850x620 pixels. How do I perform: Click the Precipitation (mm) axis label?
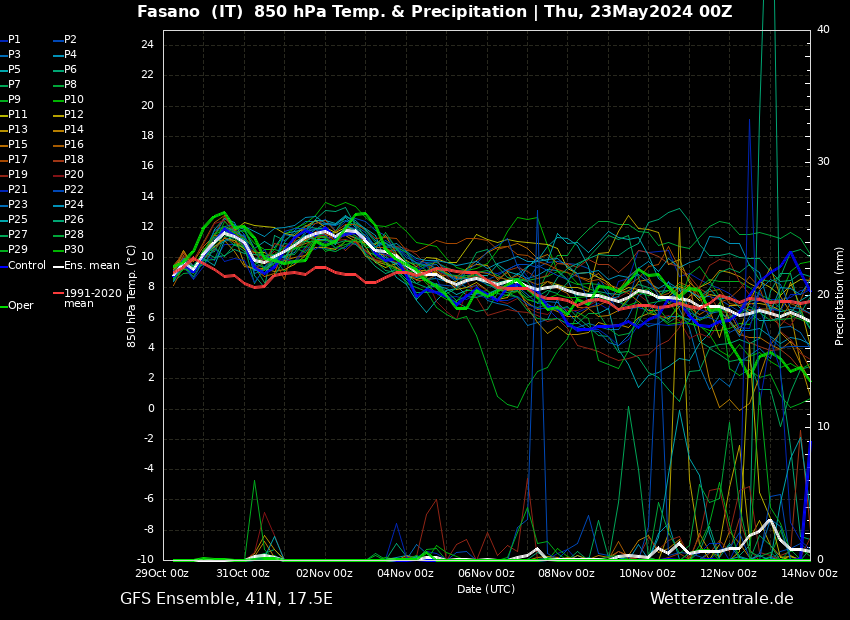[x=840, y=295]
